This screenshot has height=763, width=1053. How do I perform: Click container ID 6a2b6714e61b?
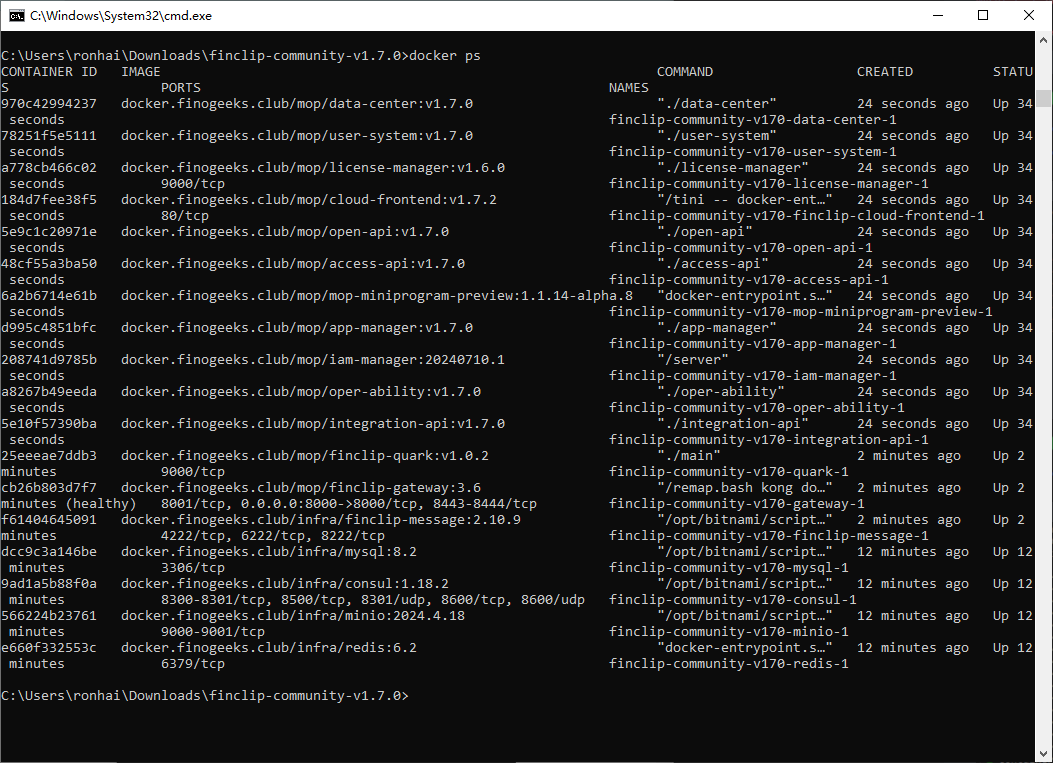pyautogui.click(x=49, y=296)
